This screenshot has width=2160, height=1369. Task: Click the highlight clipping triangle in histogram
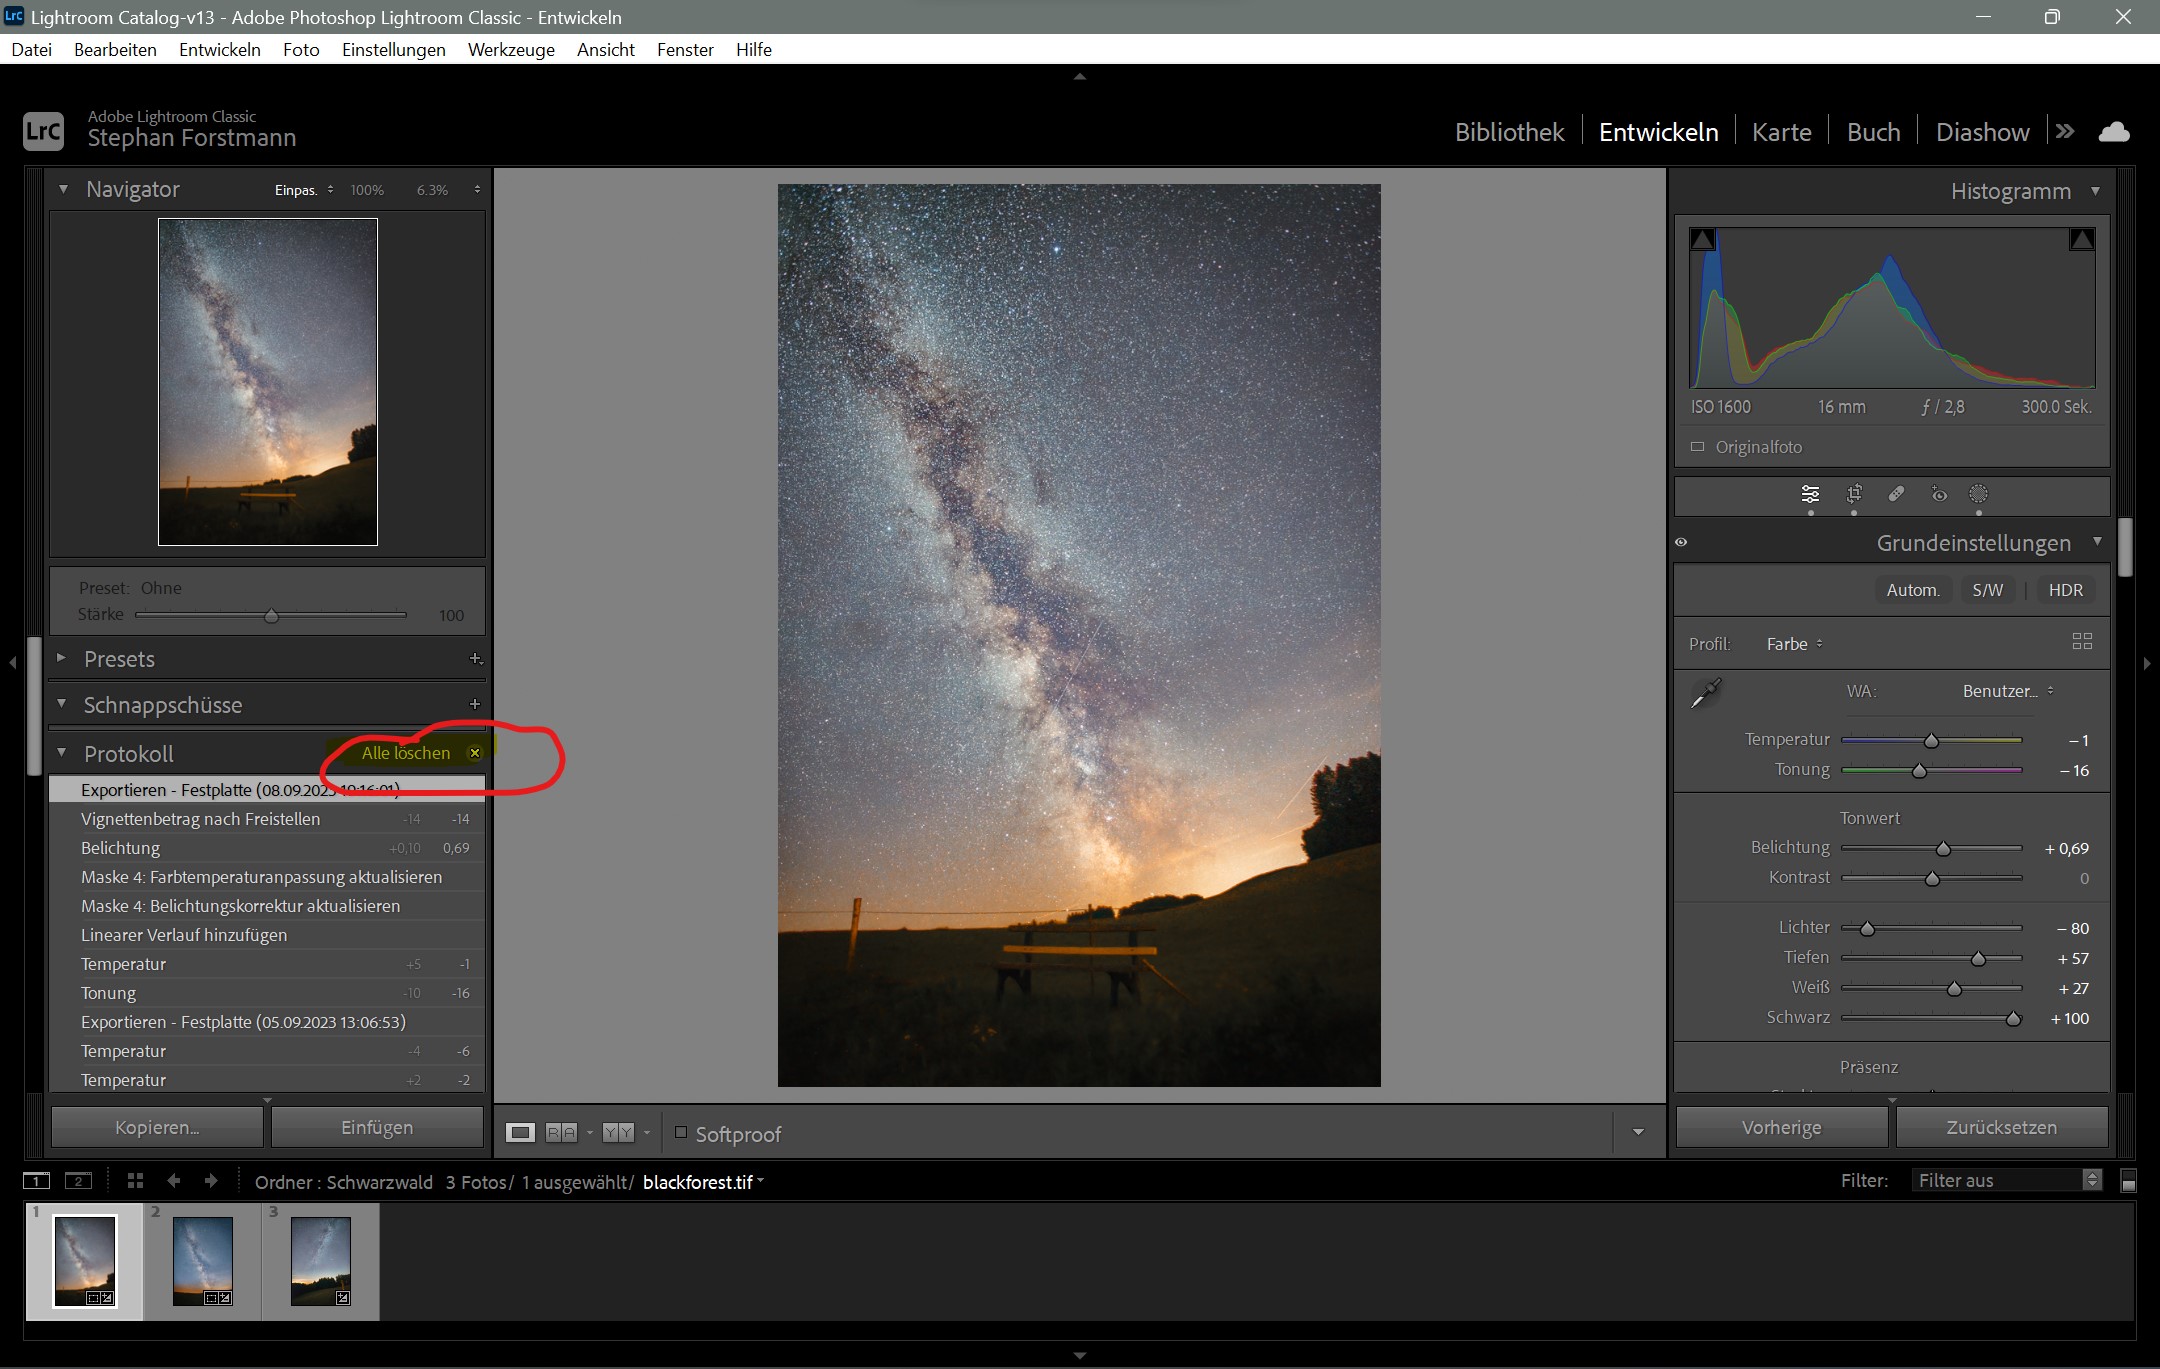(x=2082, y=239)
